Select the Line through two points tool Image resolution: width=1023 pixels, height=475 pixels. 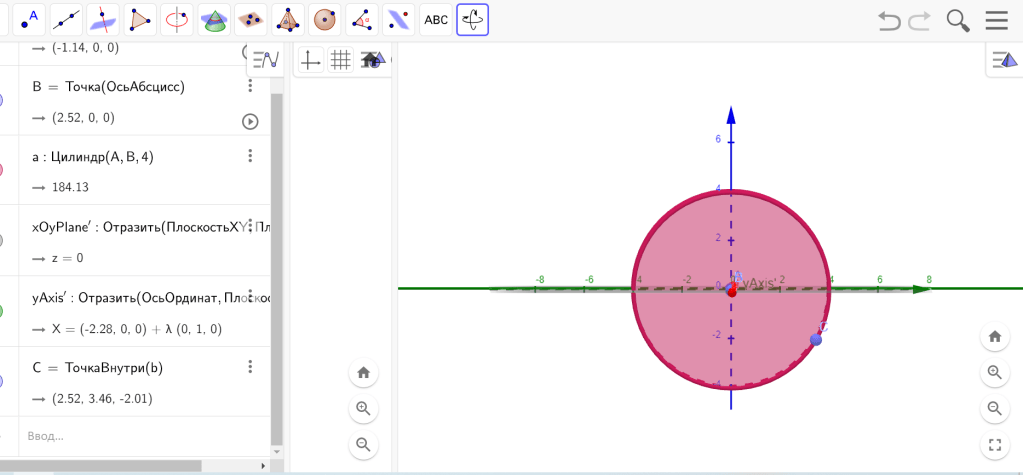coord(67,19)
